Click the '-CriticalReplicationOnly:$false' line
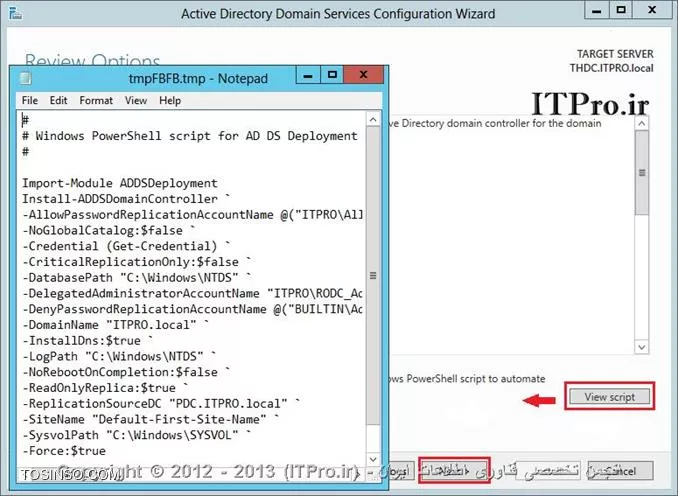This screenshot has width=678, height=496. coord(137,262)
